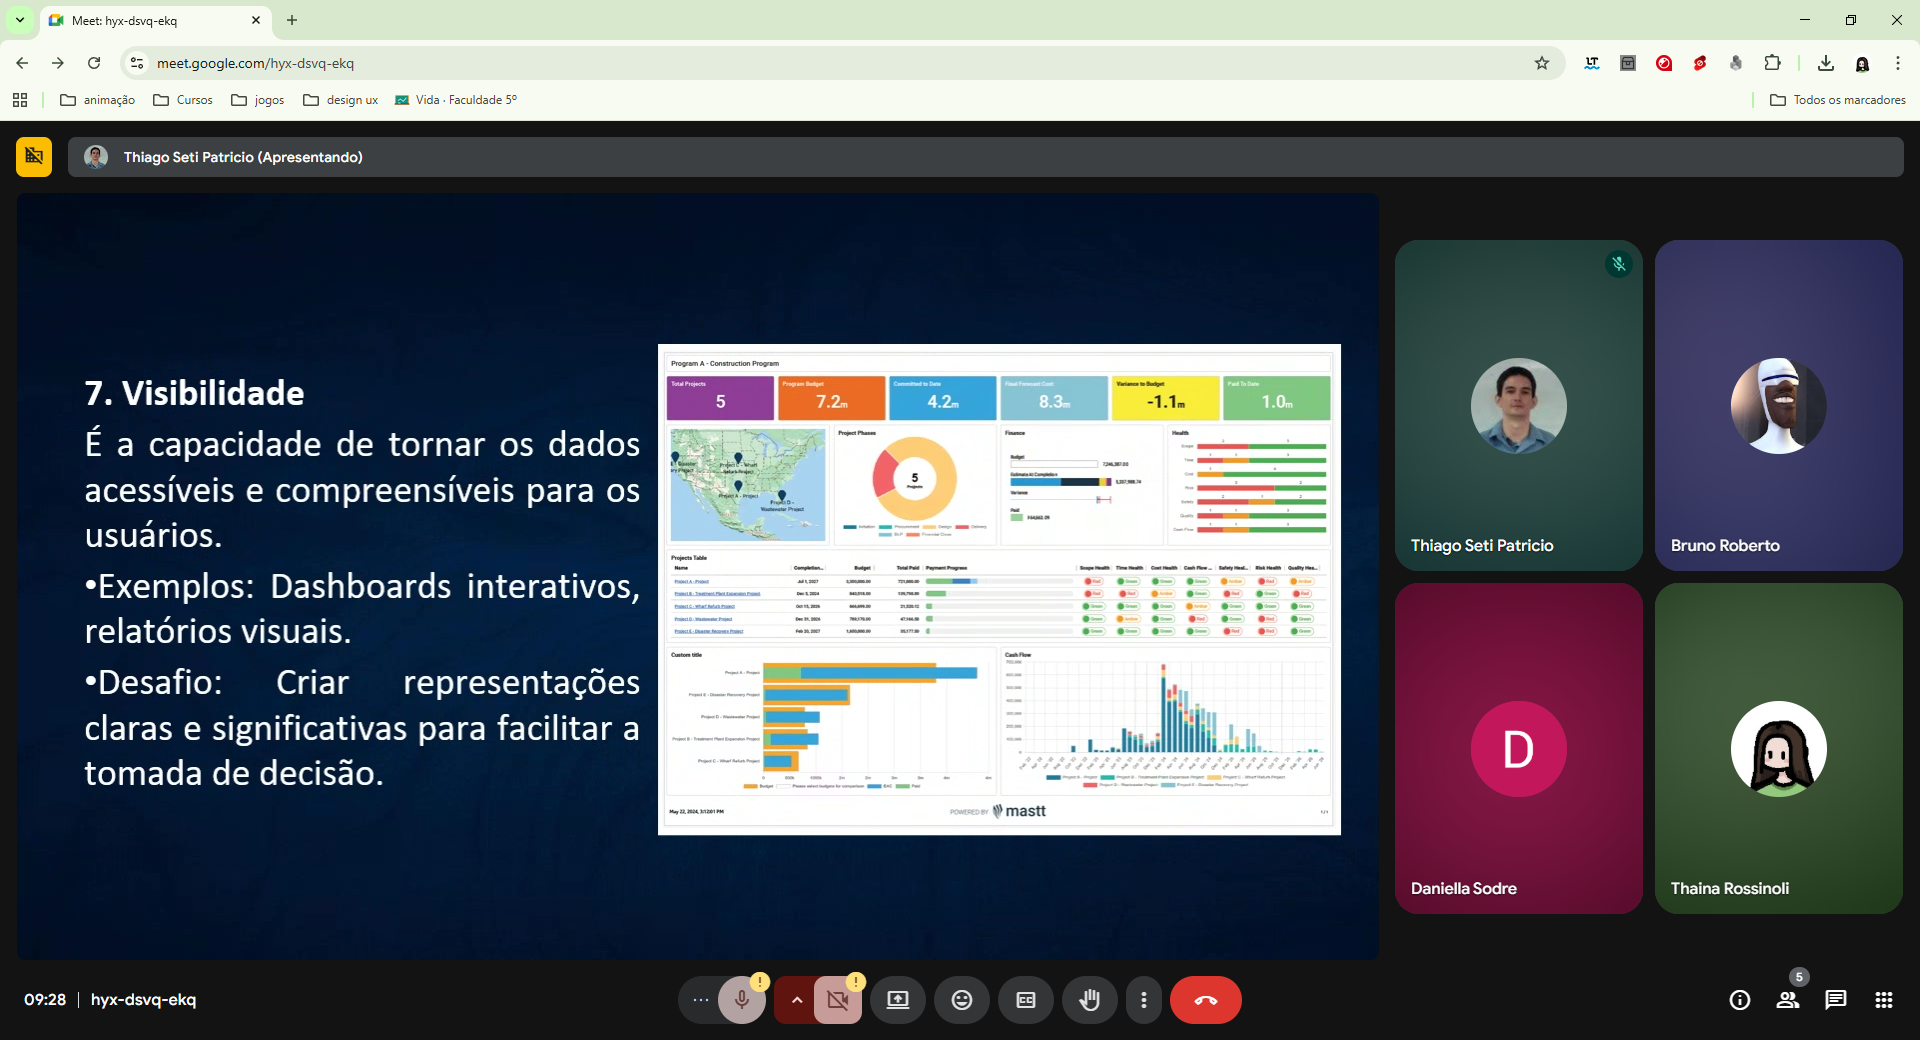Raise your hand in the meeting
Image resolution: width=1920 pixels, height=1040 pixels.
coord(1090,1000)
